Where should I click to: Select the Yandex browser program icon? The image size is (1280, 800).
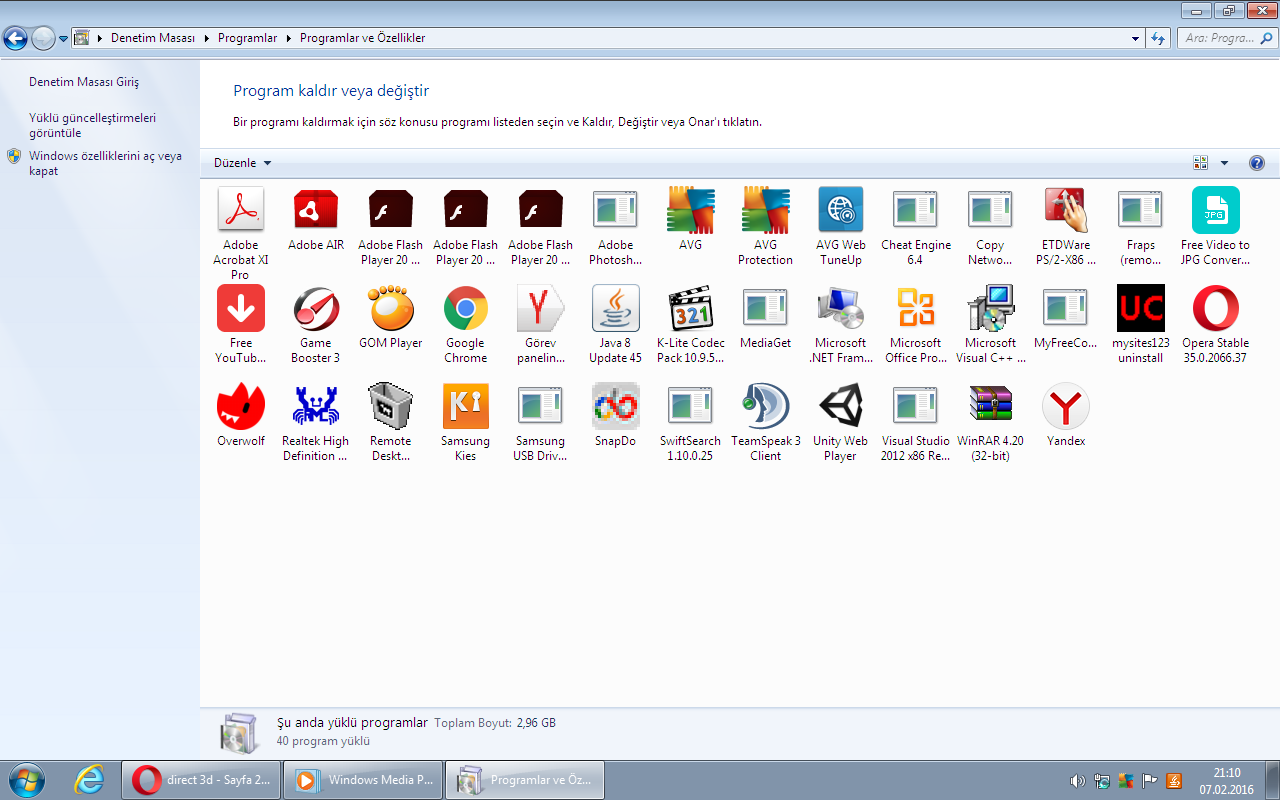tap(1066, 406)
